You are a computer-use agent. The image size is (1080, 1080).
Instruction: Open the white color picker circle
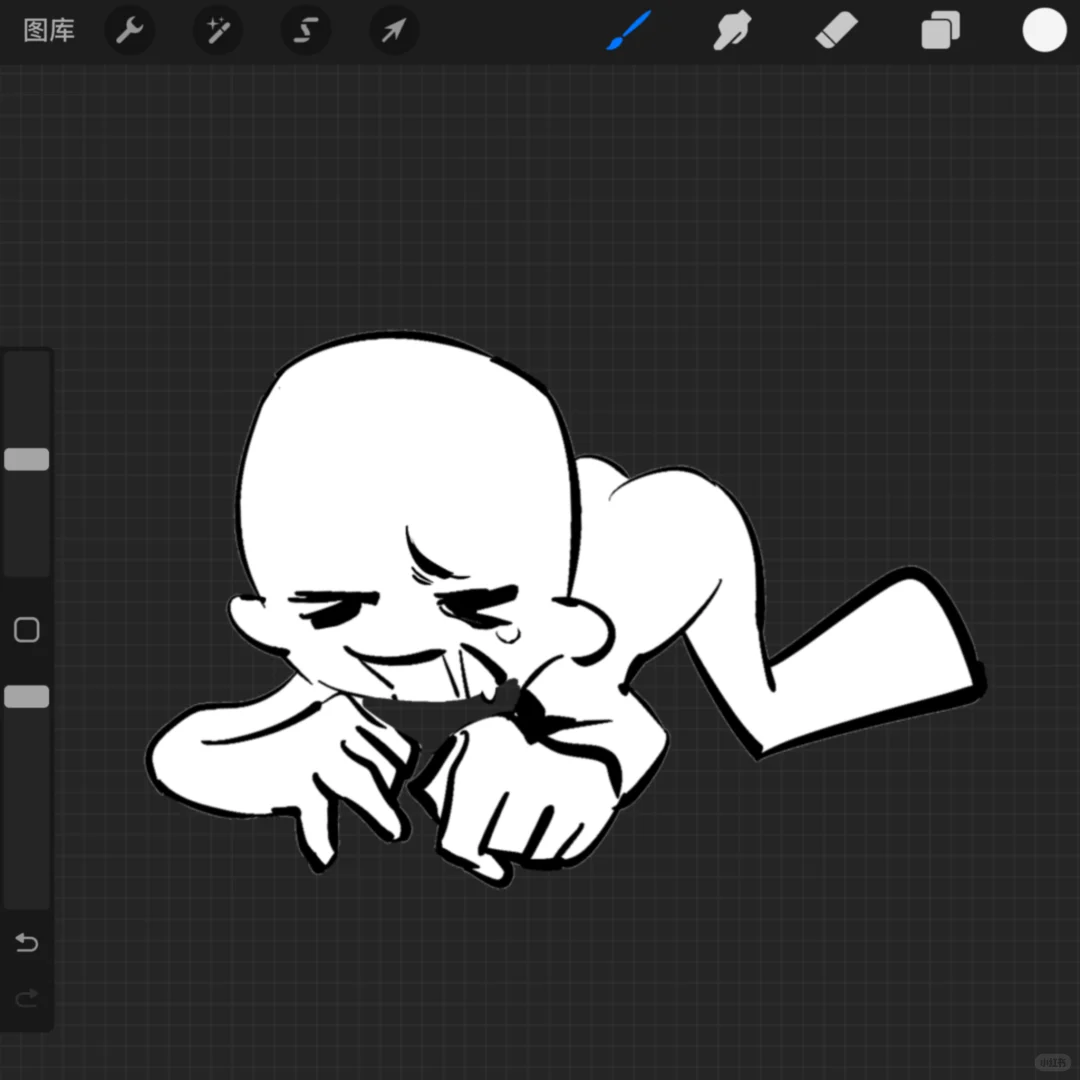coord(1044,30)
